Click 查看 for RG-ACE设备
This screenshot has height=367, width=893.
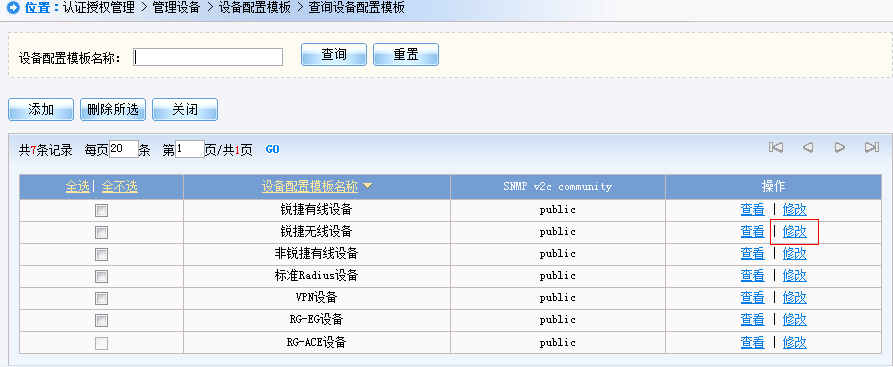tap(752, 342)
